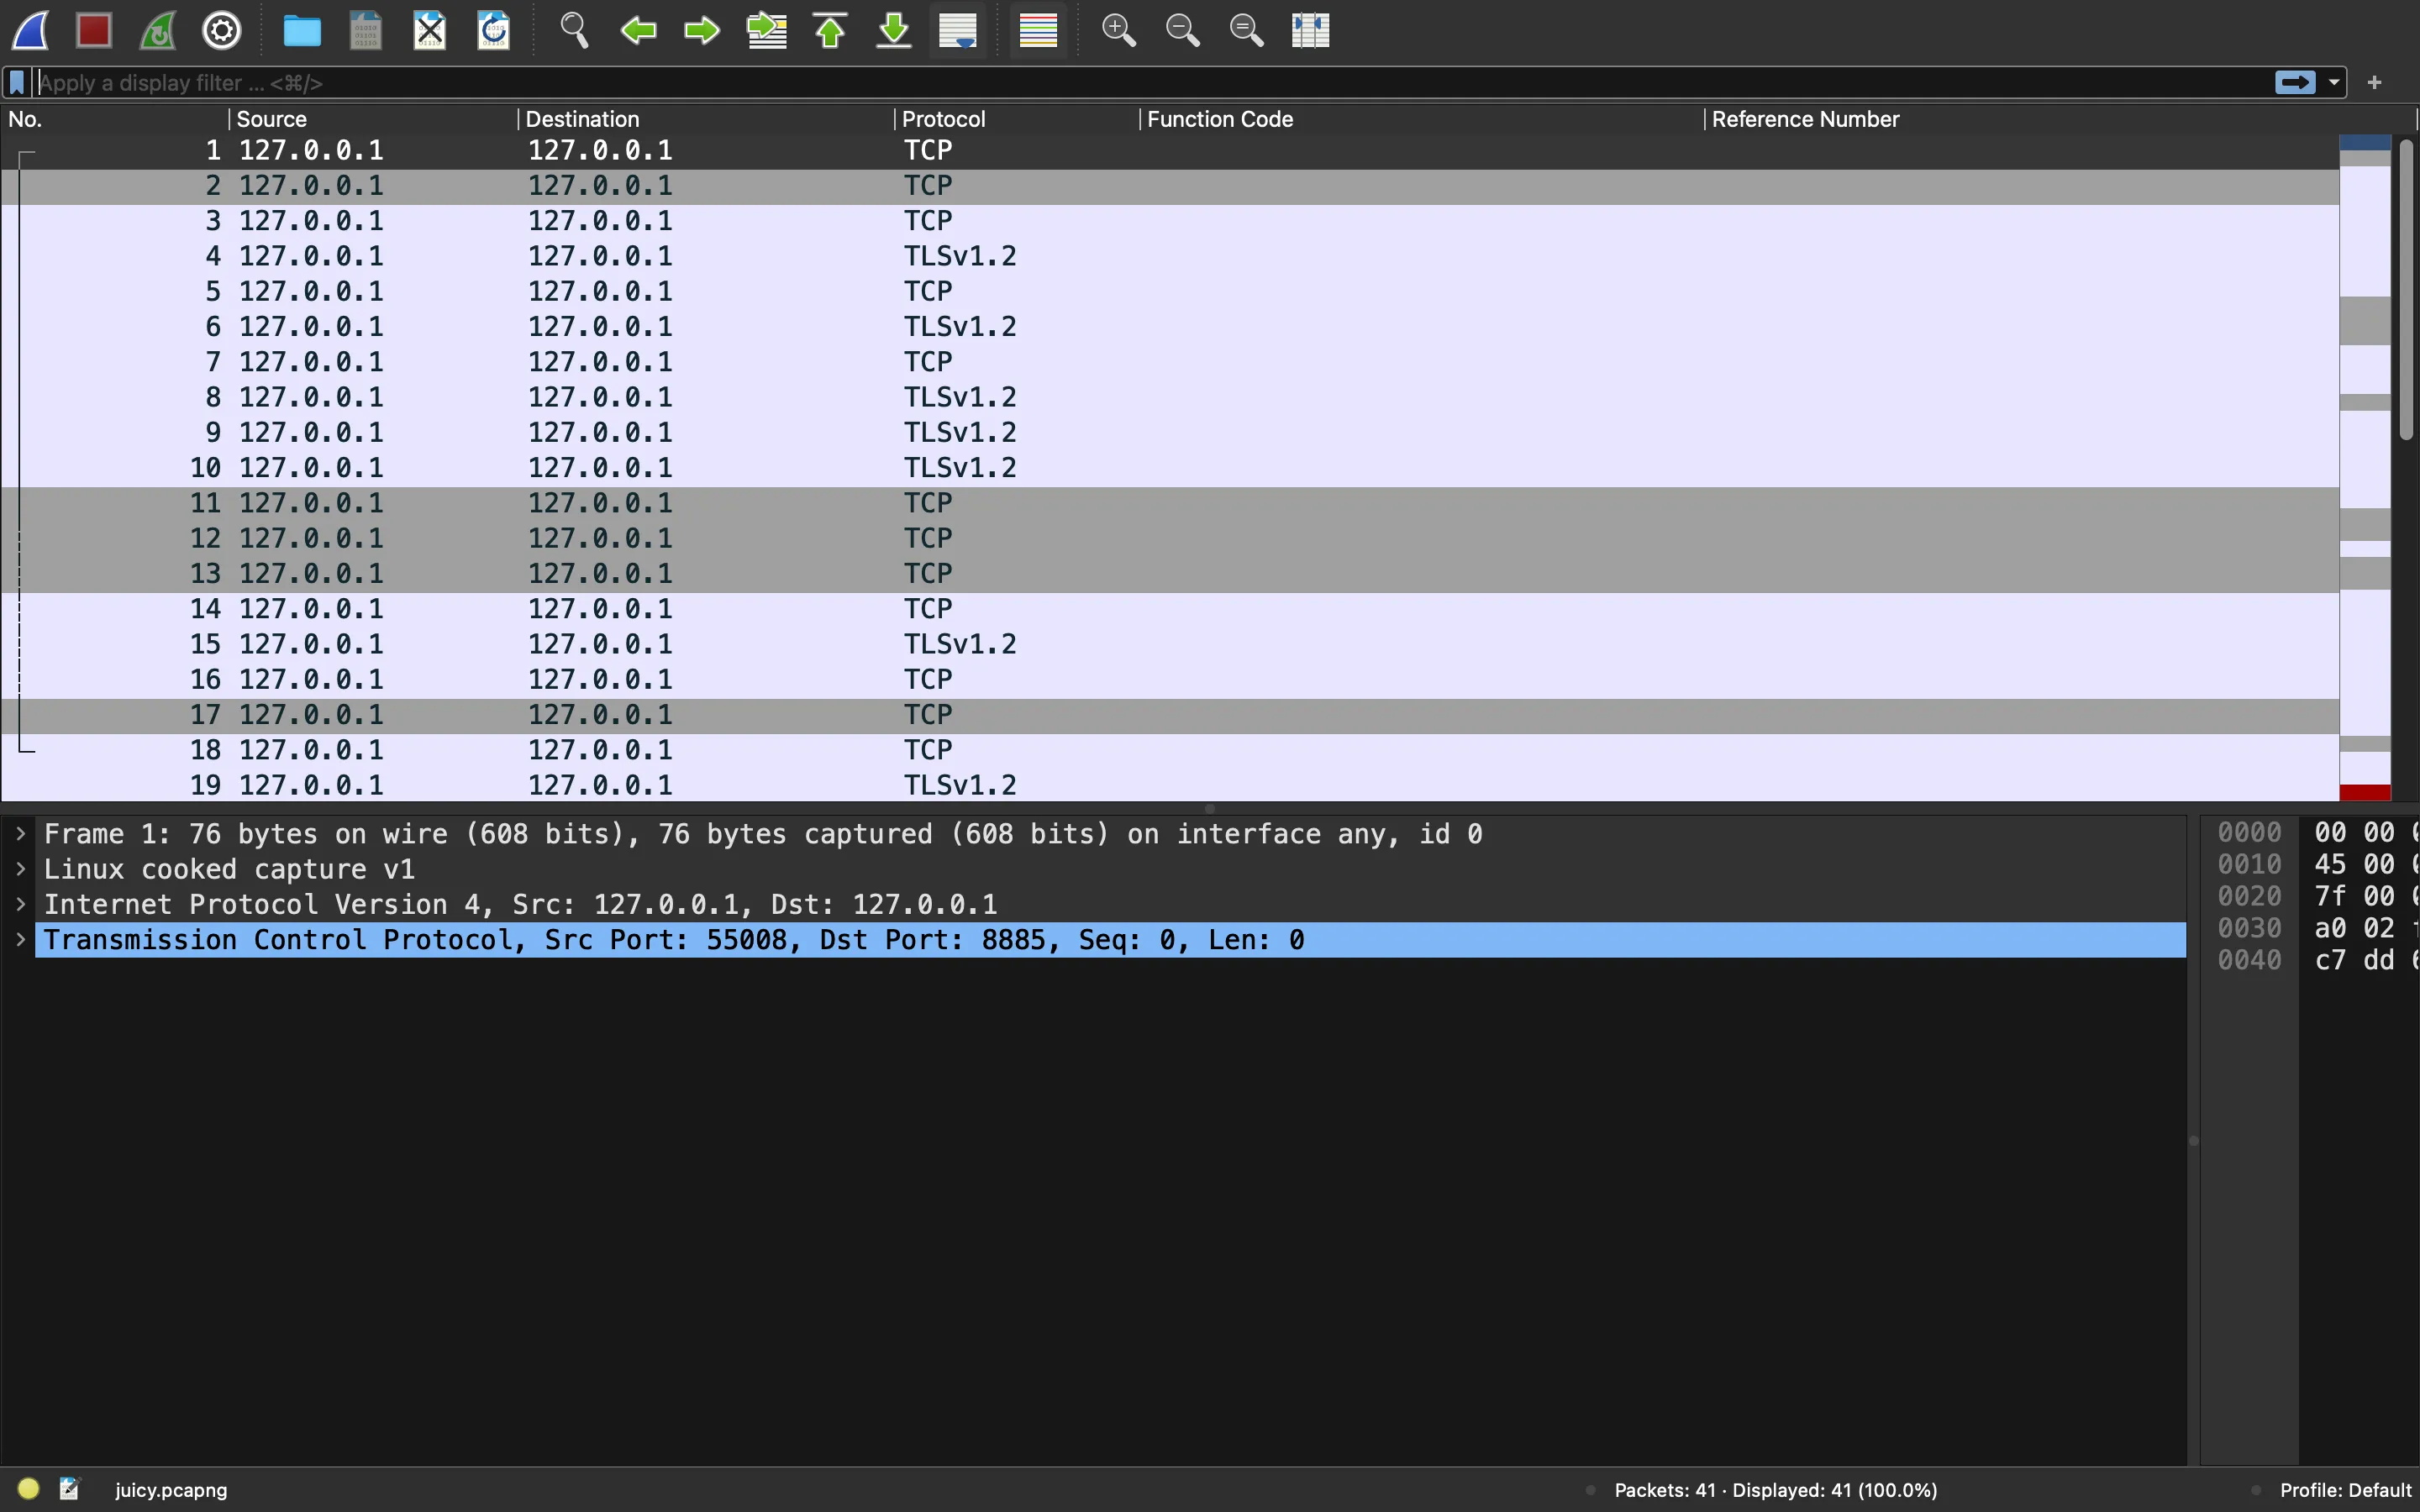Image resolution: width=2420 pixels, height=1512 pixels.
Task: Reload this capture file
Action: pos(494,30)
